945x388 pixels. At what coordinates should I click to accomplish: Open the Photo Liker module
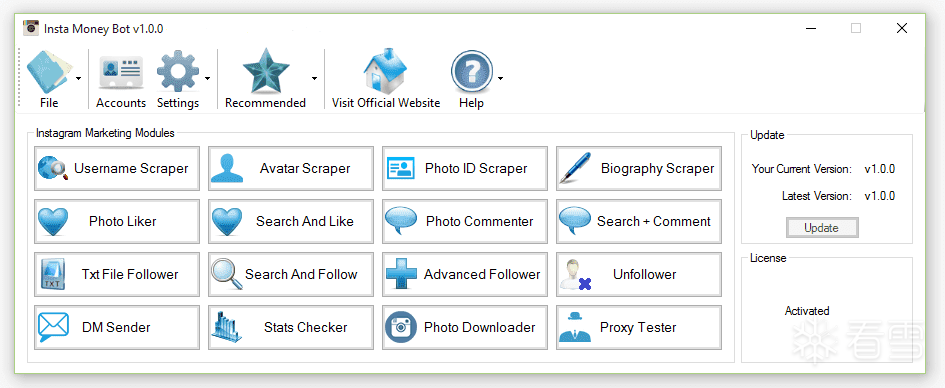pyautogui.click(x=117, y=222)
